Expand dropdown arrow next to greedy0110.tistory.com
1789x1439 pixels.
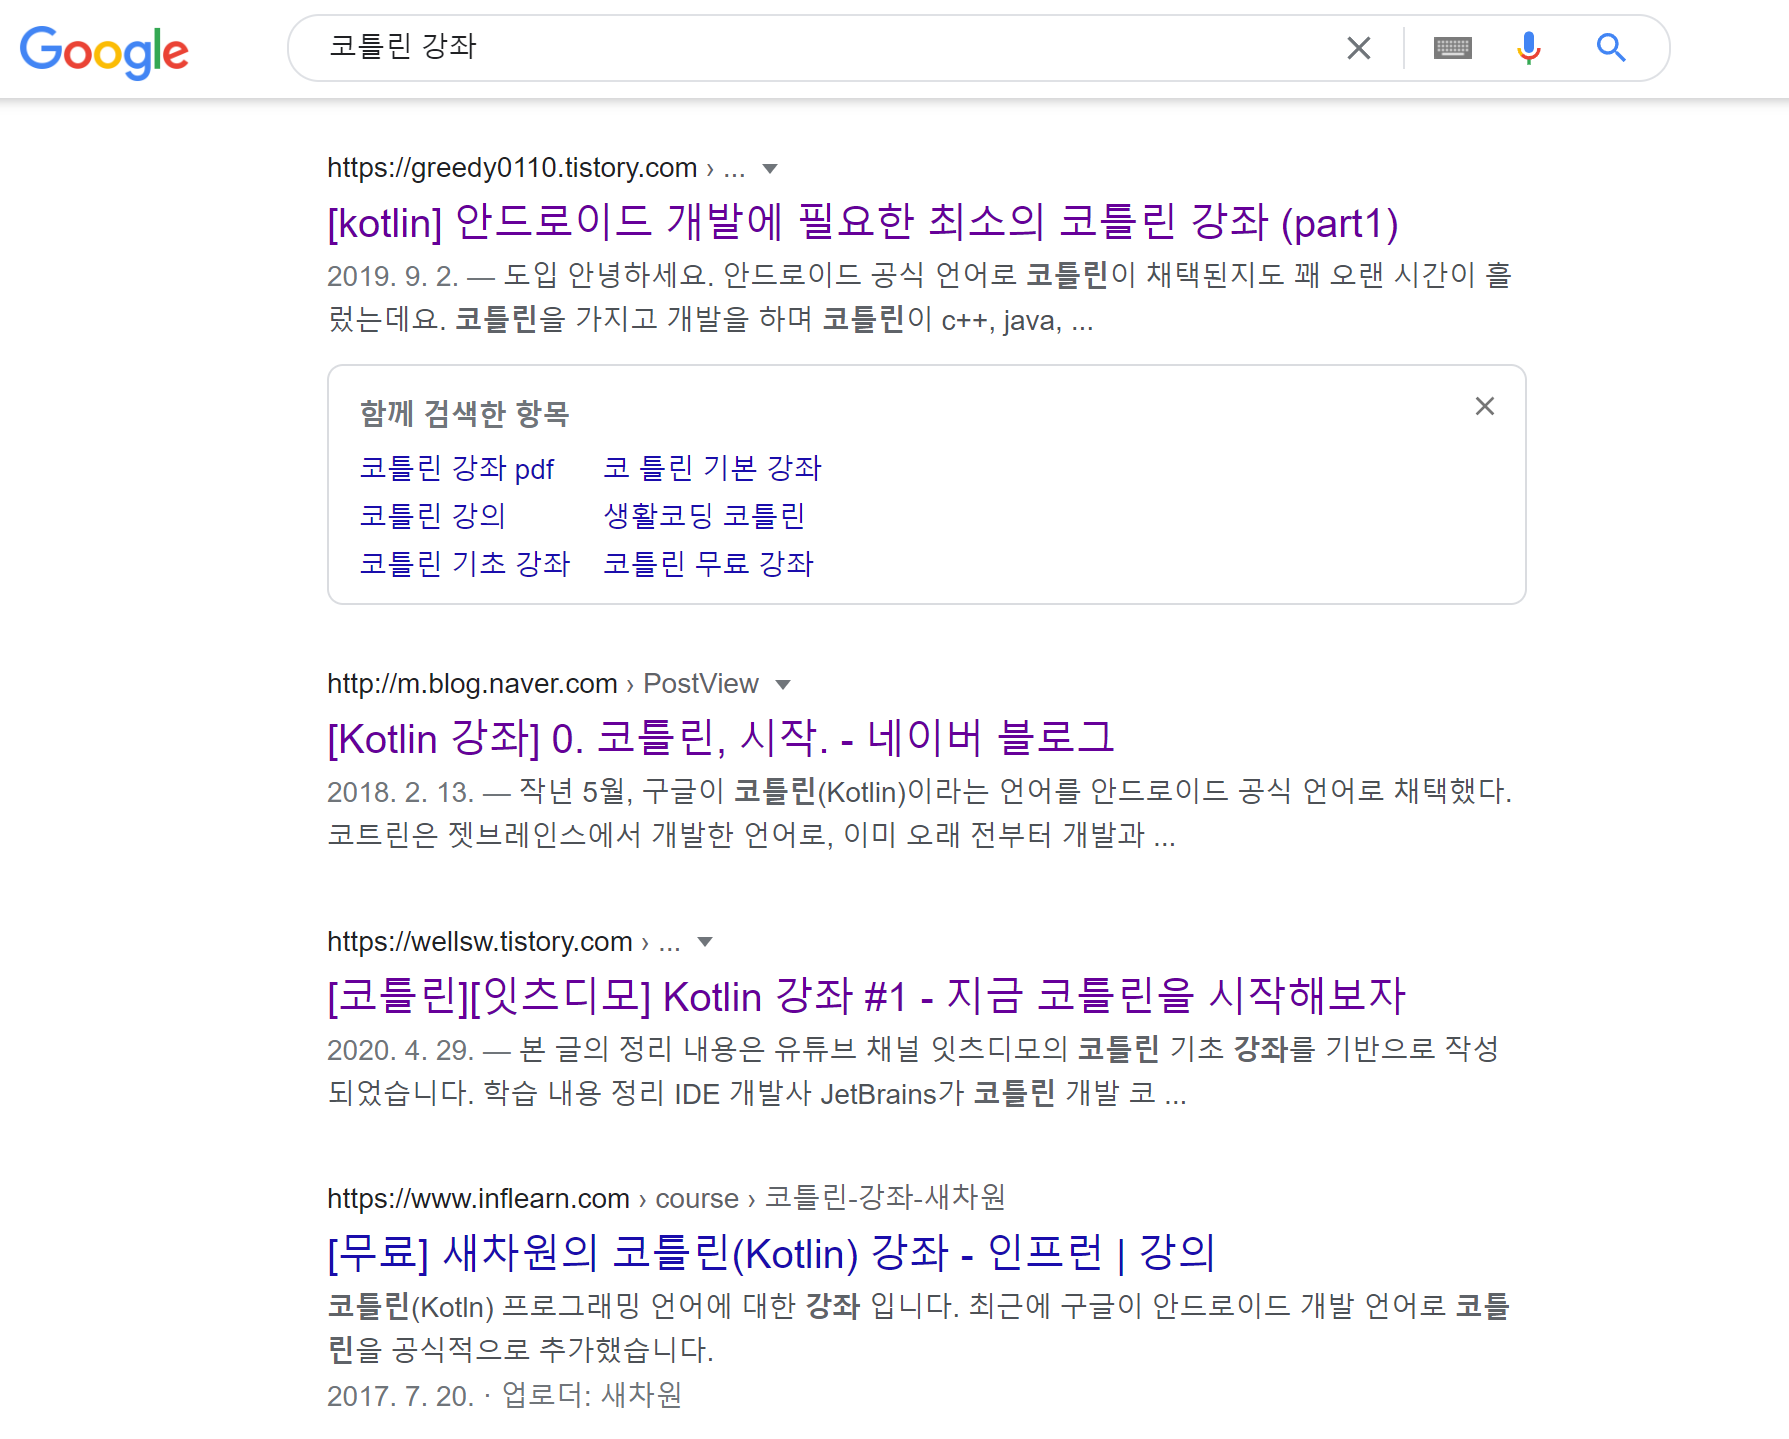[769, 169]
